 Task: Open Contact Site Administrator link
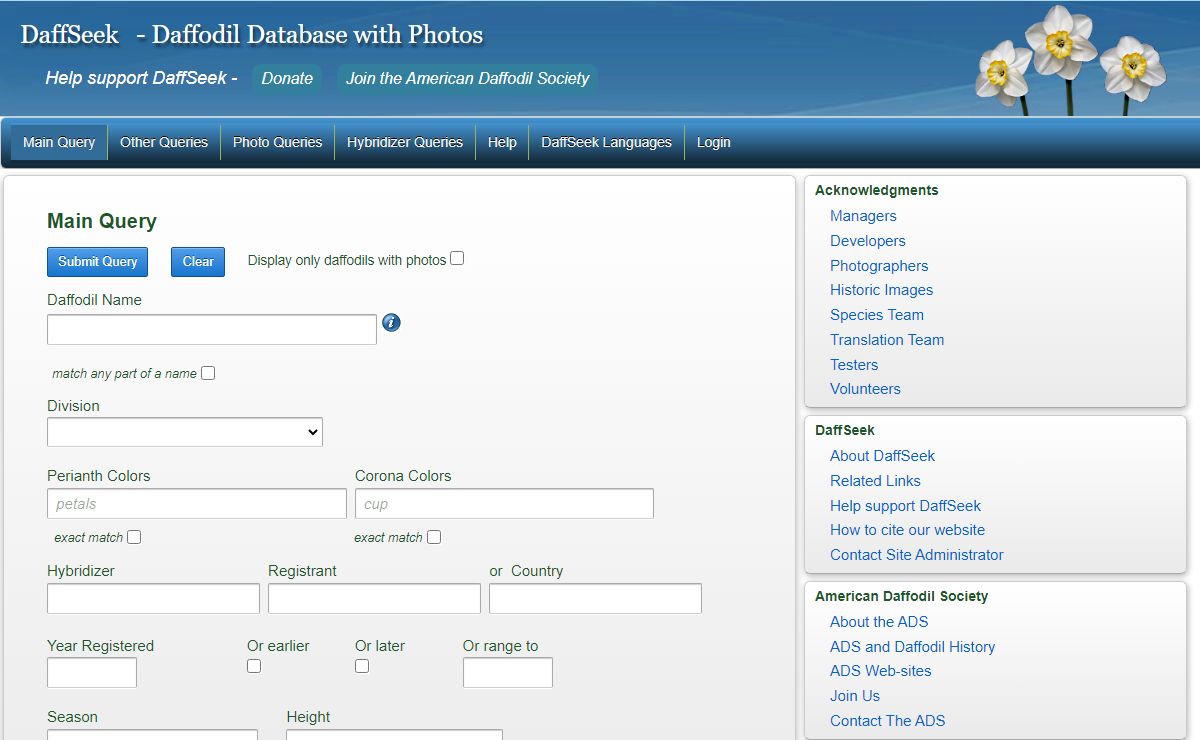[x=917, y=555]
